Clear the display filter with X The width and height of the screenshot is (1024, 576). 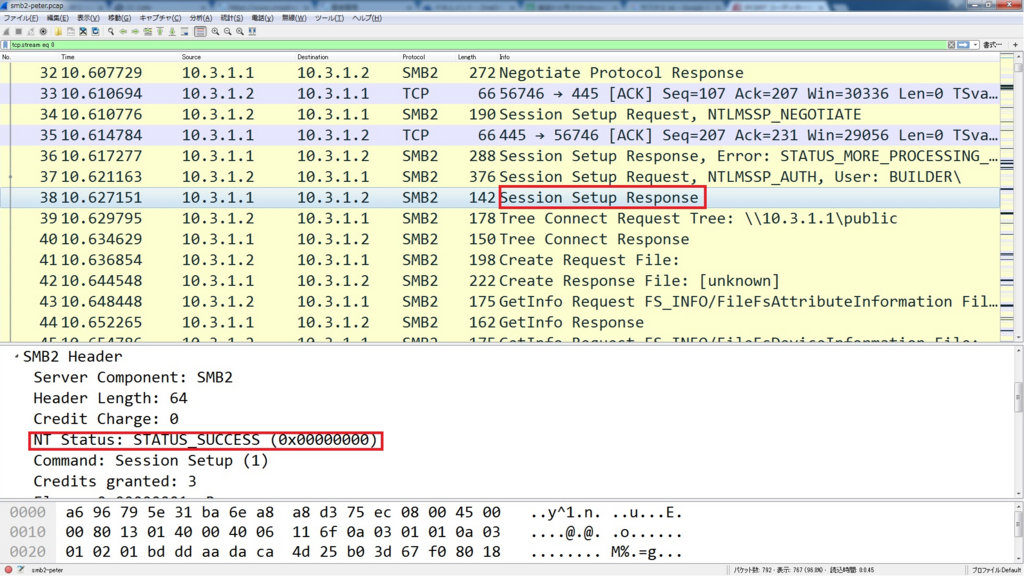tap(952, 45)
